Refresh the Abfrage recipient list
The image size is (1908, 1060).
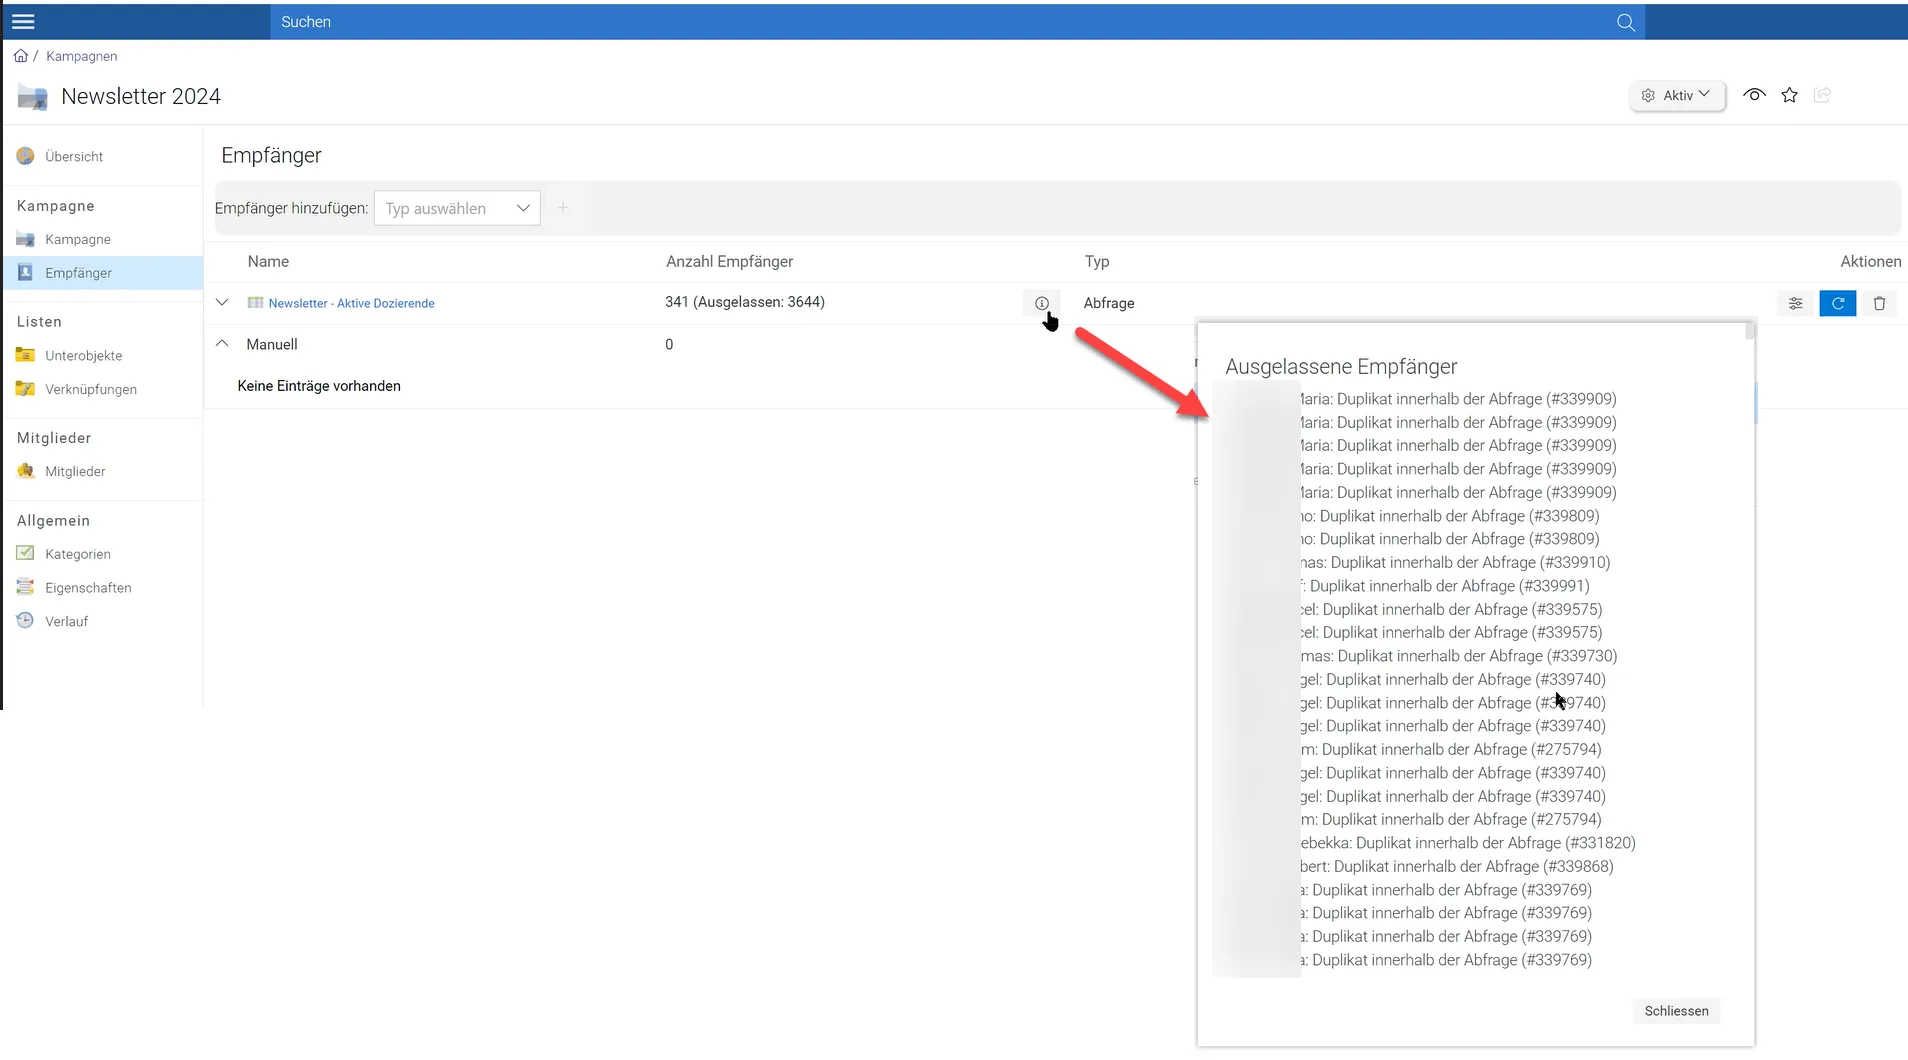[x=1838, y=303]
